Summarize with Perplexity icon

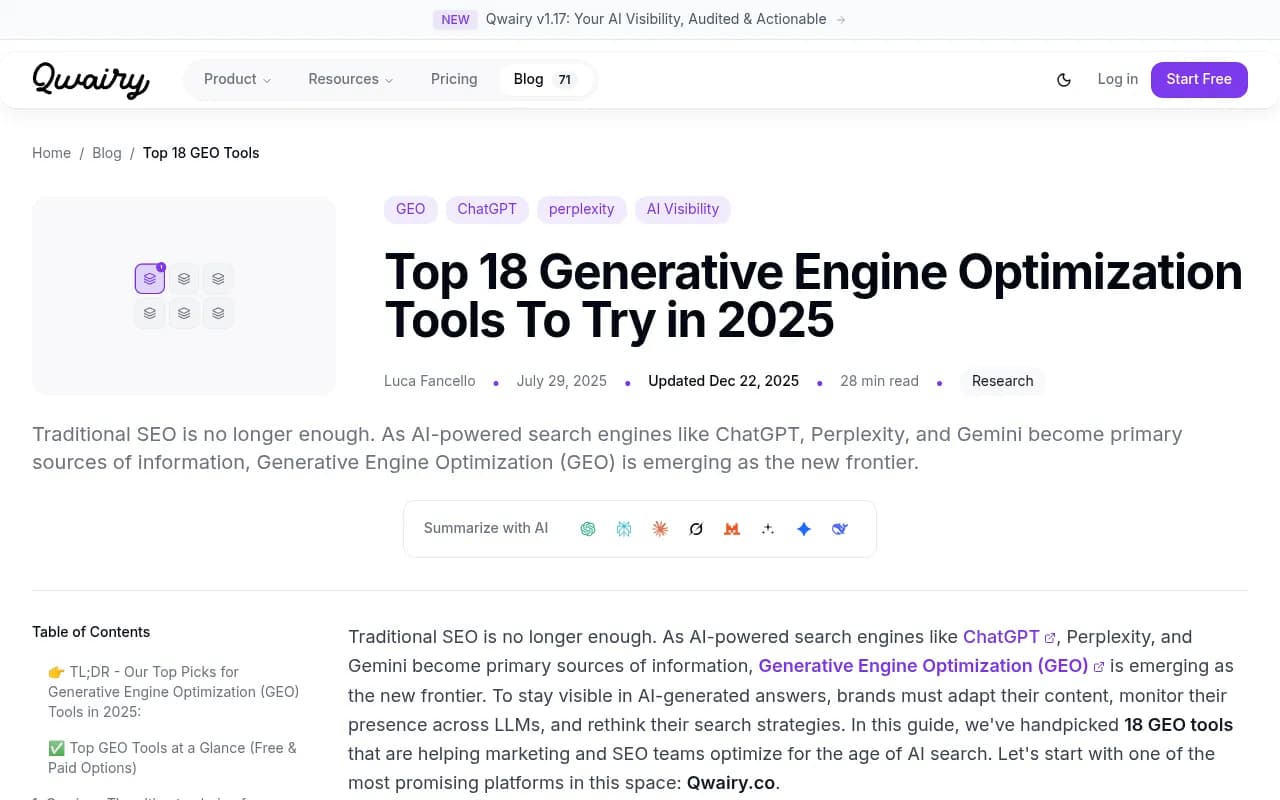coord(624,529)
